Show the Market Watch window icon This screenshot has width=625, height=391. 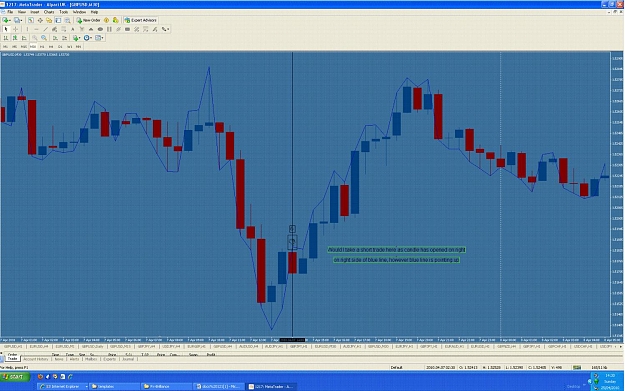coord(31,20)
